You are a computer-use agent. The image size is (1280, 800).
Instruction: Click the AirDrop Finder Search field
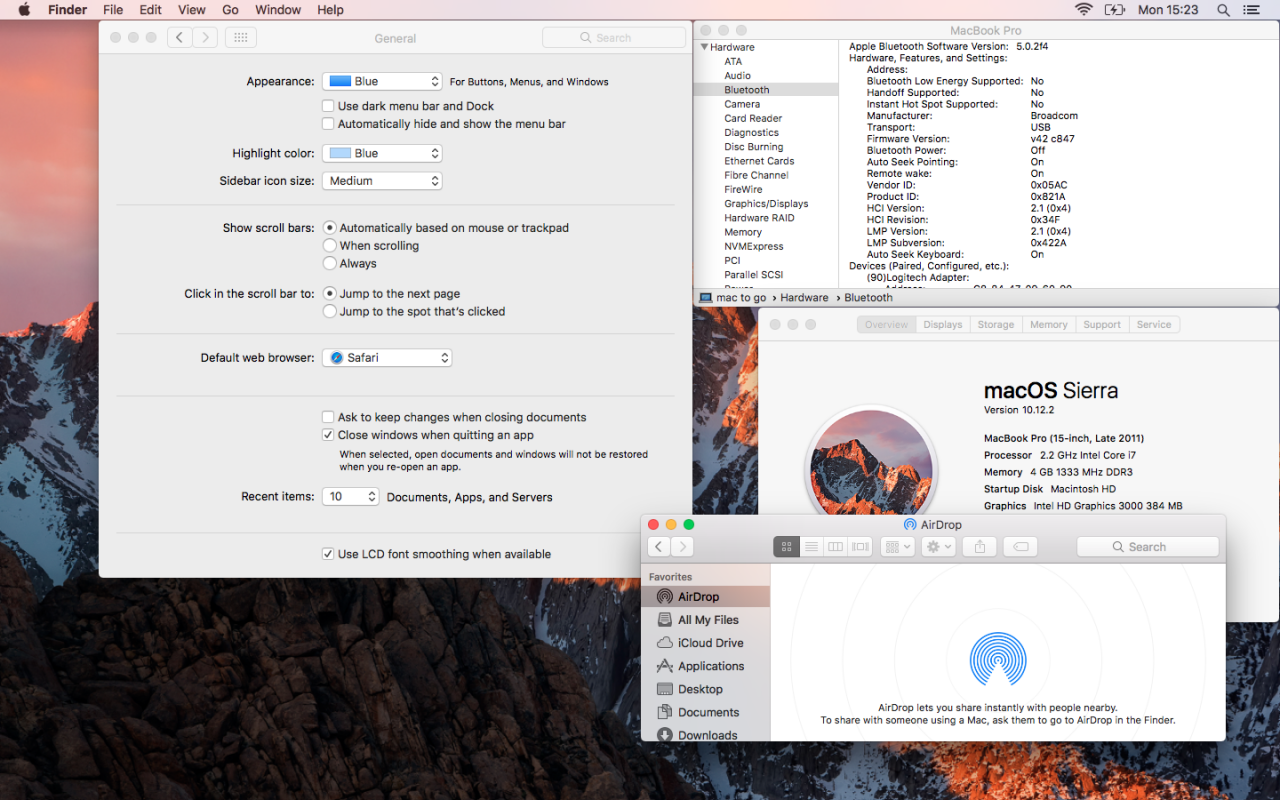point(1148,547)
